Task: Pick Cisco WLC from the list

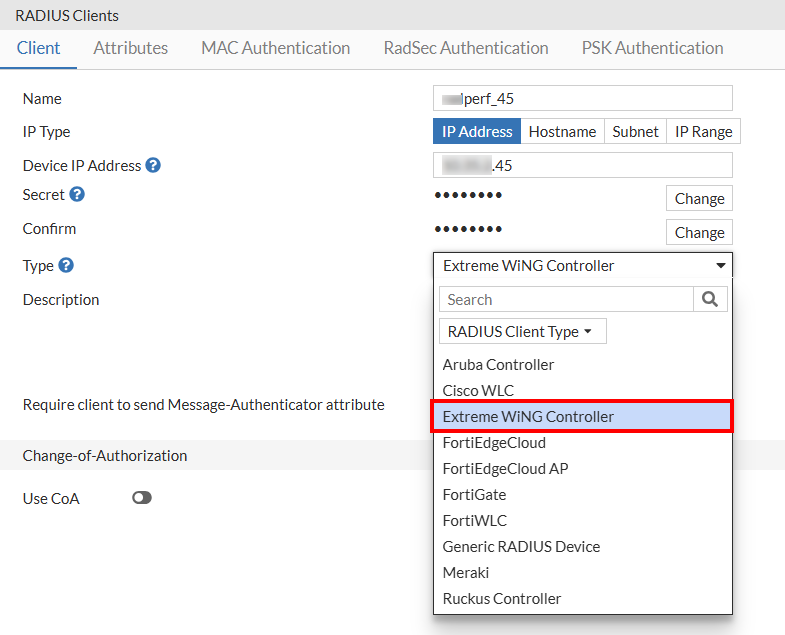Action: [x=479, y=390]
